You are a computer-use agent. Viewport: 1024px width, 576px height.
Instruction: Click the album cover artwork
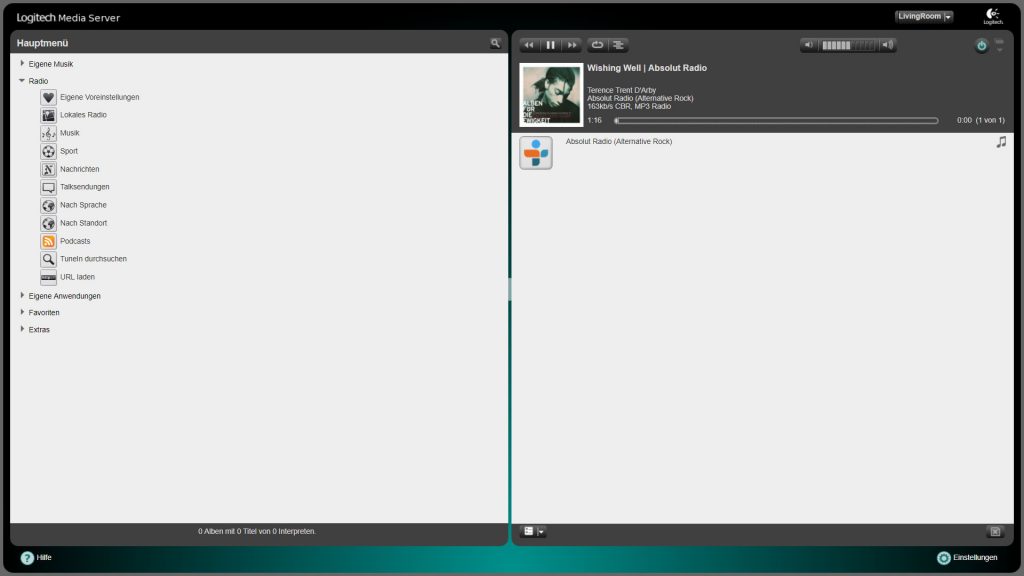pyautogui.click(x=551, y=95)
